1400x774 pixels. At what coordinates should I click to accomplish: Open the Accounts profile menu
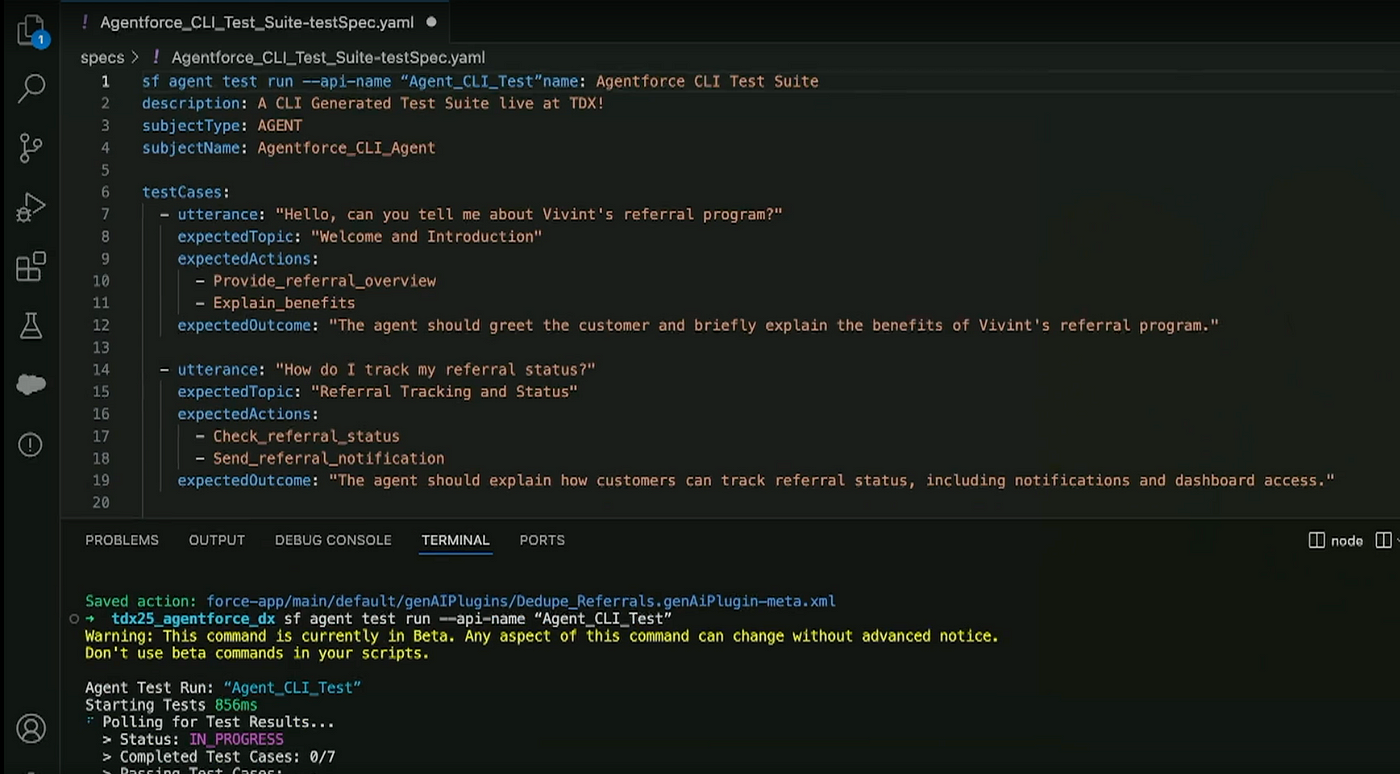pos(31,728)
